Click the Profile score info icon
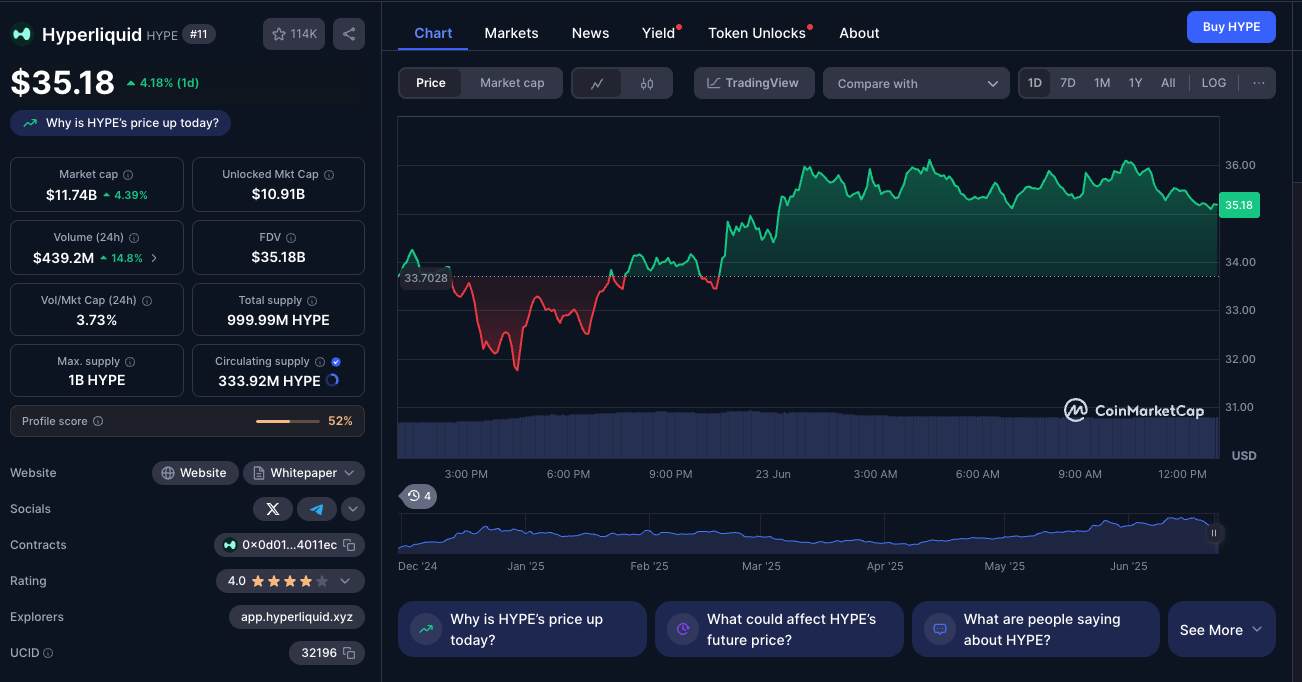This screenshot has height=682, width=1302. click(98, 422)
